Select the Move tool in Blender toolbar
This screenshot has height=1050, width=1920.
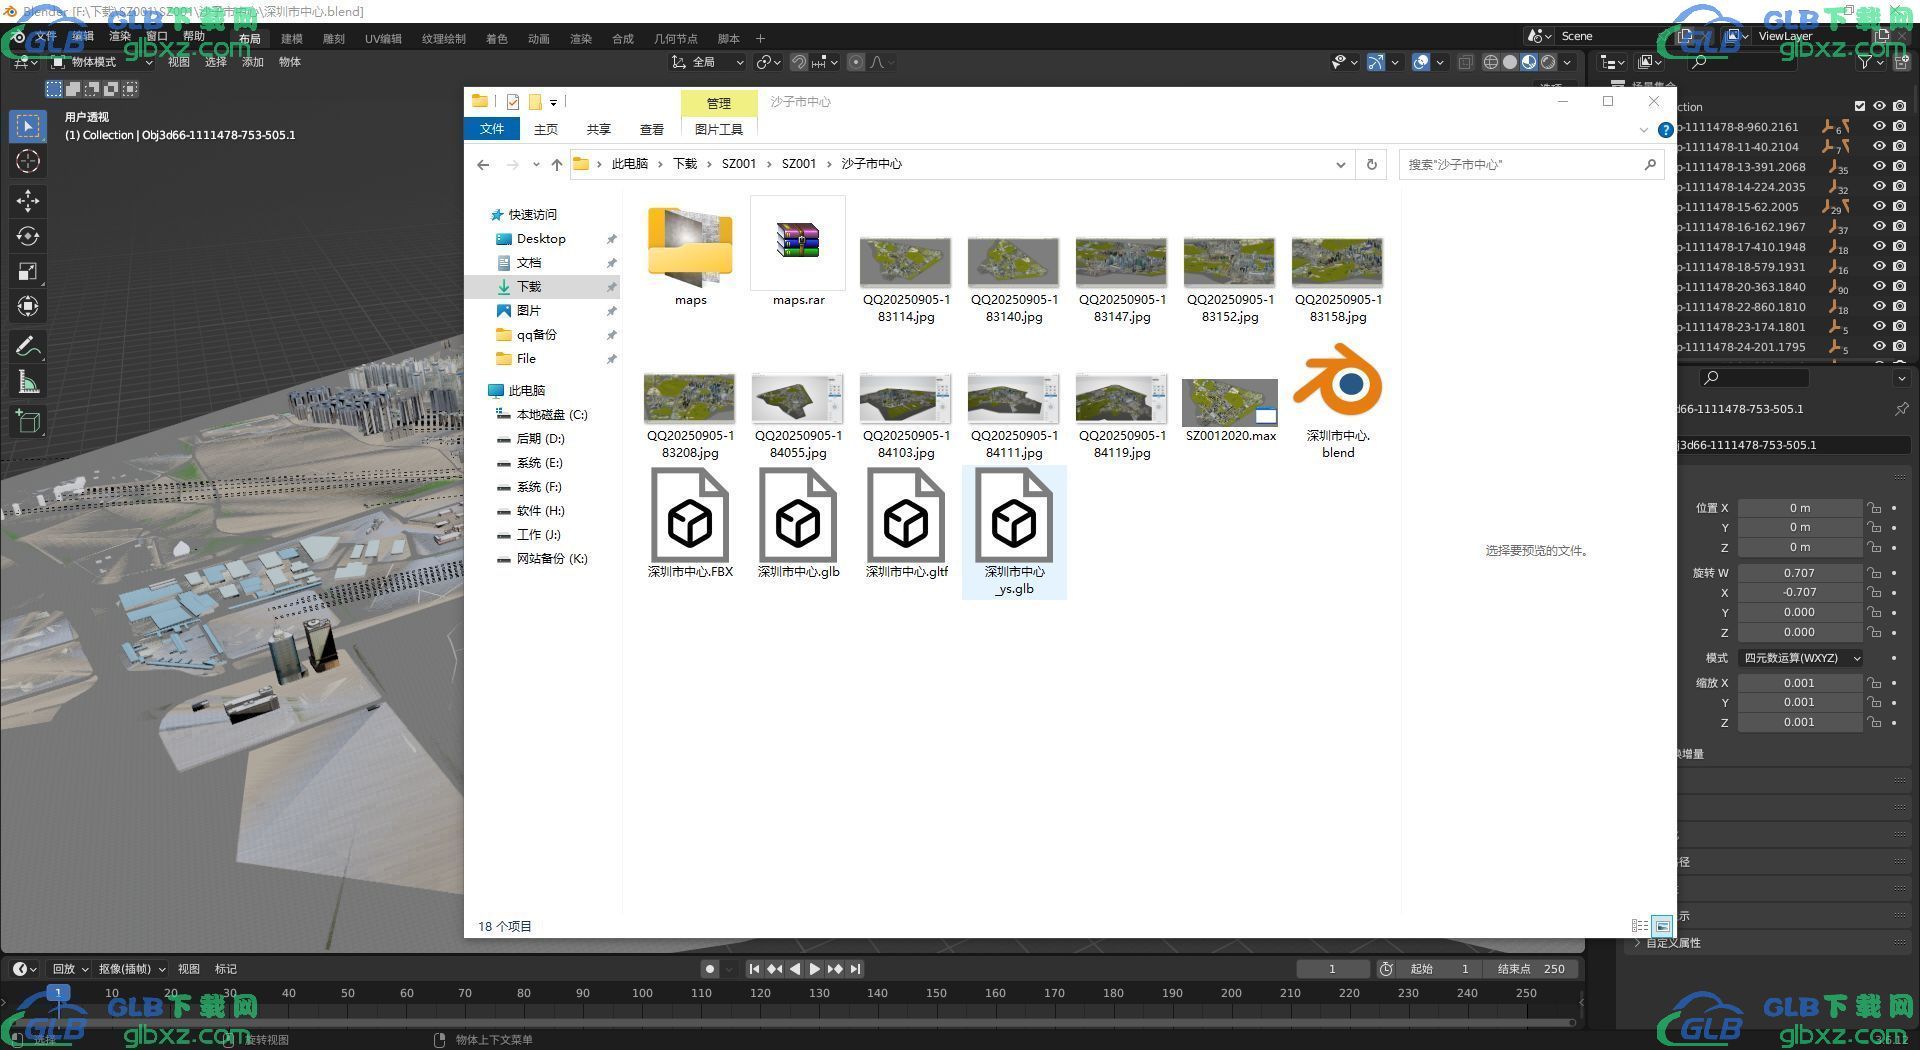(x=28, y=201)
